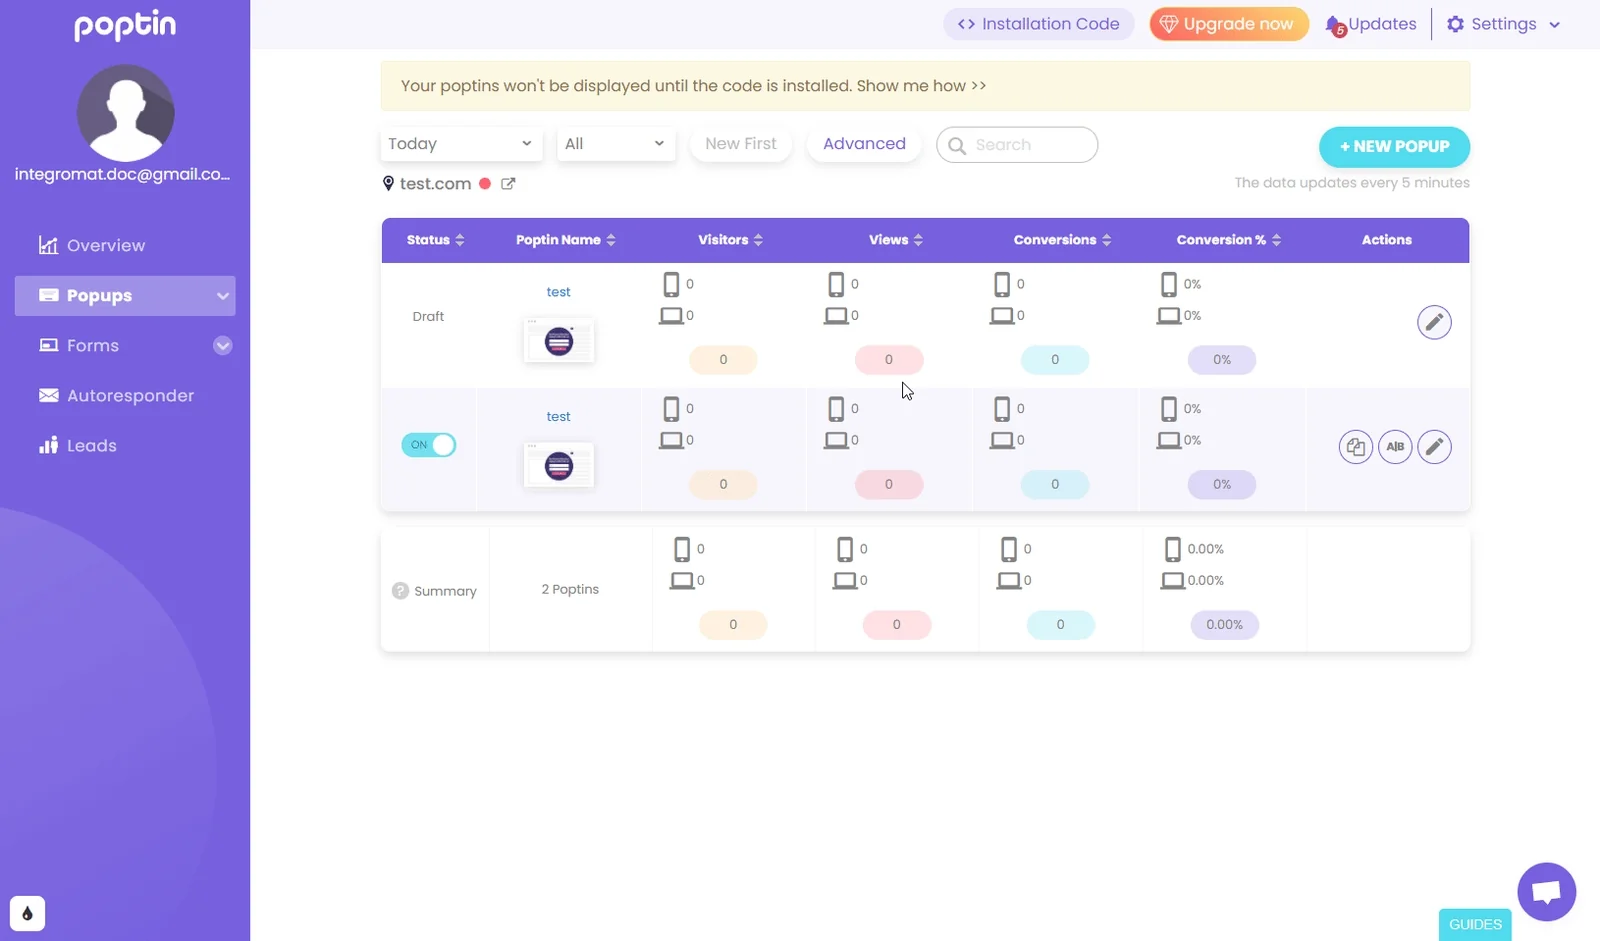The image size is (1600, 941).
Task: Open the Today date range dropdown
Action: tap(461, 144)
